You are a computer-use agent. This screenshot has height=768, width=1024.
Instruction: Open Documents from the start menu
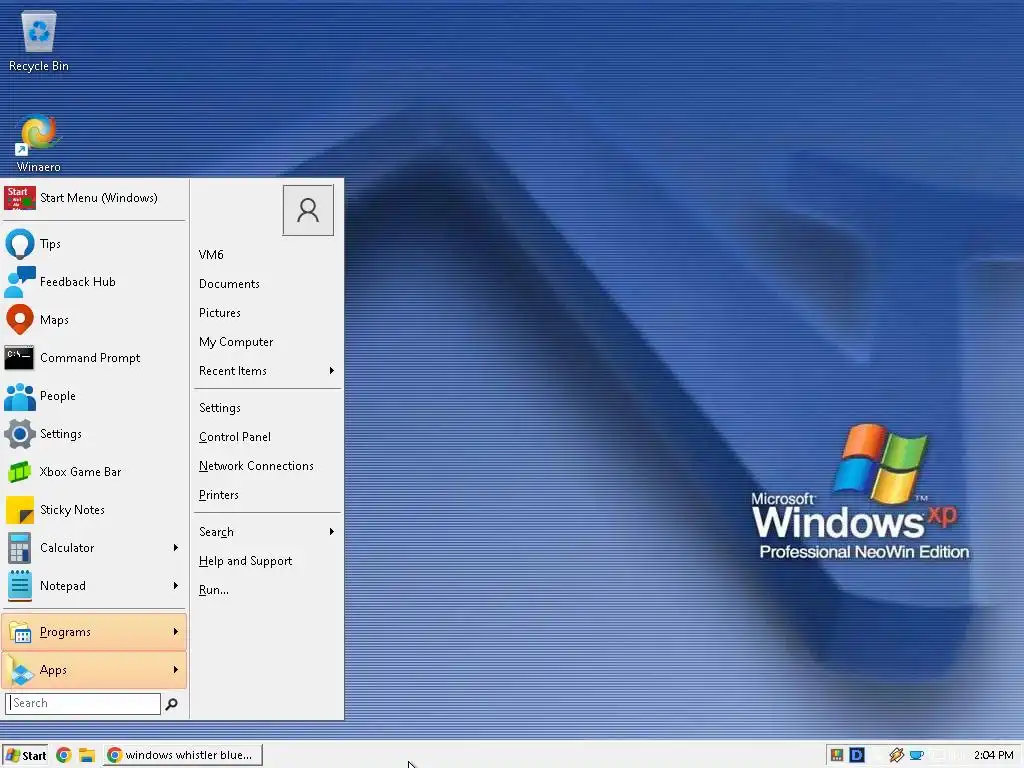tap(267, 284)
